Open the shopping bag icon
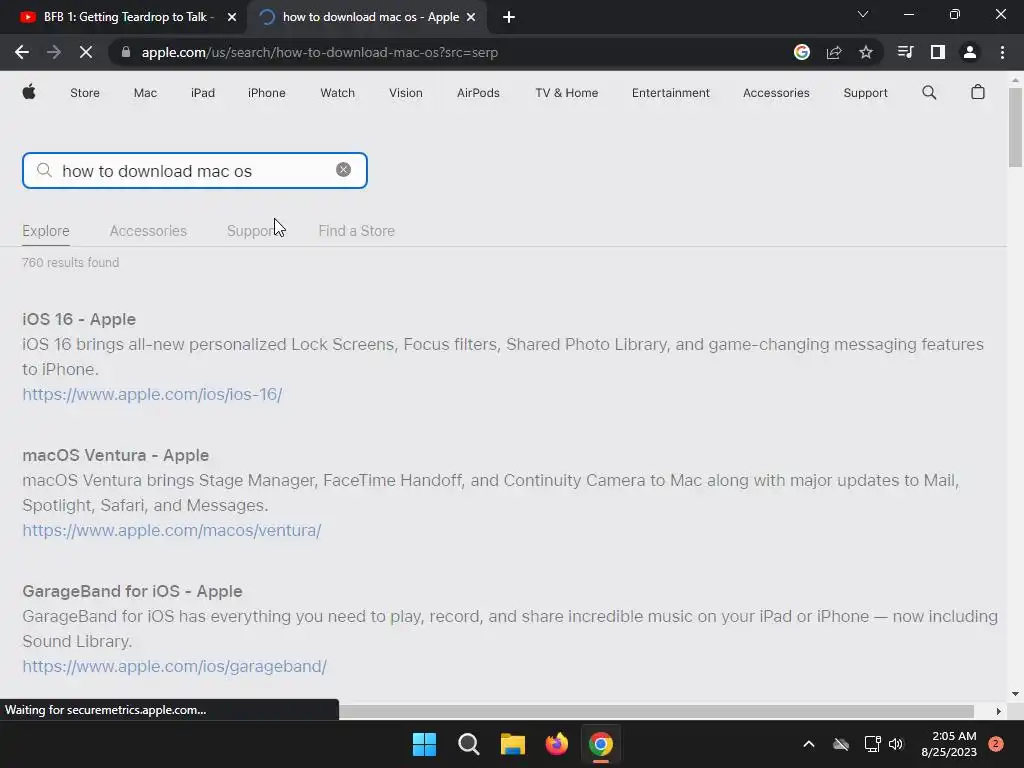 pyautogui.click(x=977, y=92)
